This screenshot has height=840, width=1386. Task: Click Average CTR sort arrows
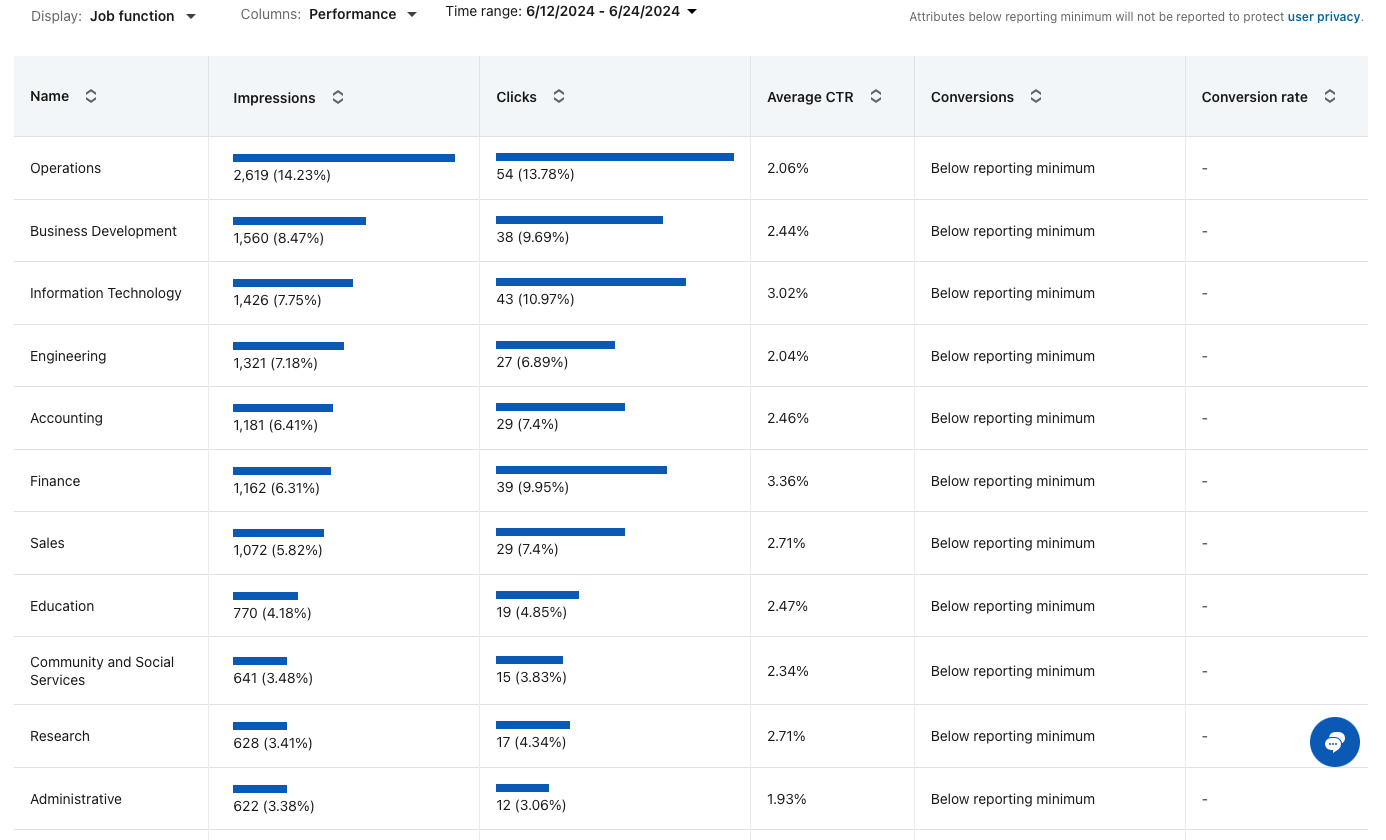coord(876,96)
